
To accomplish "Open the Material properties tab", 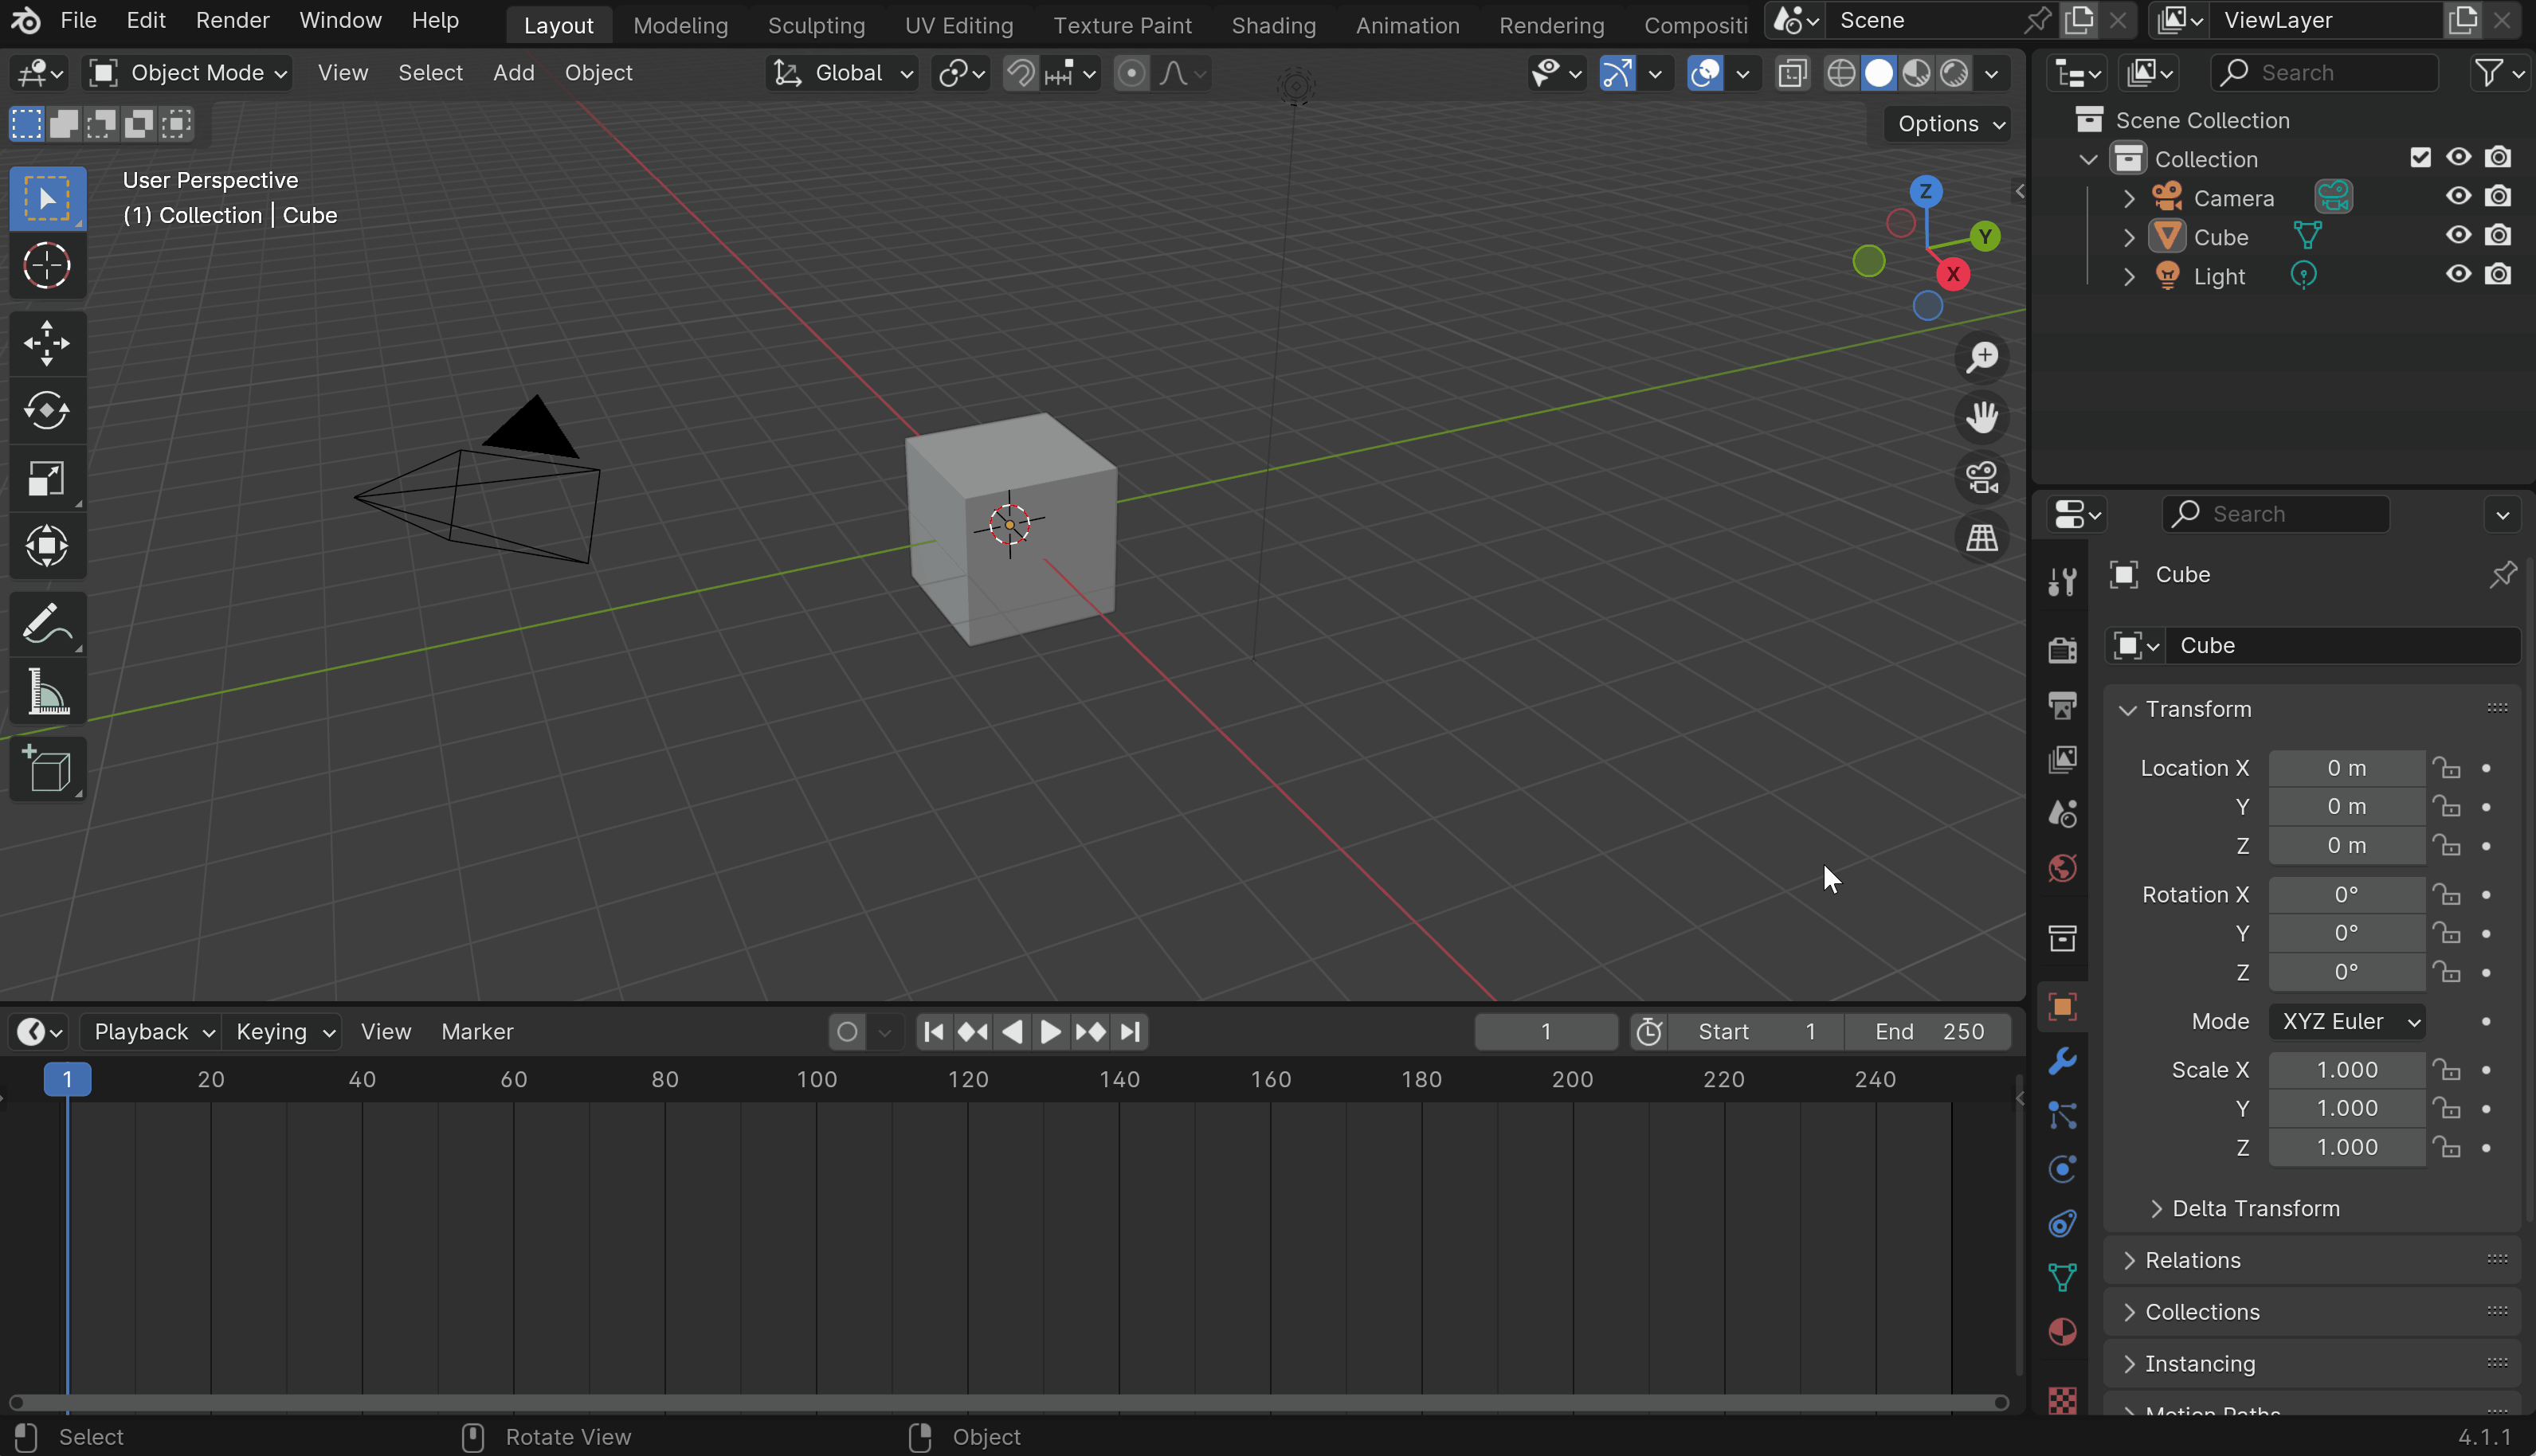I will point(2062,1332).
